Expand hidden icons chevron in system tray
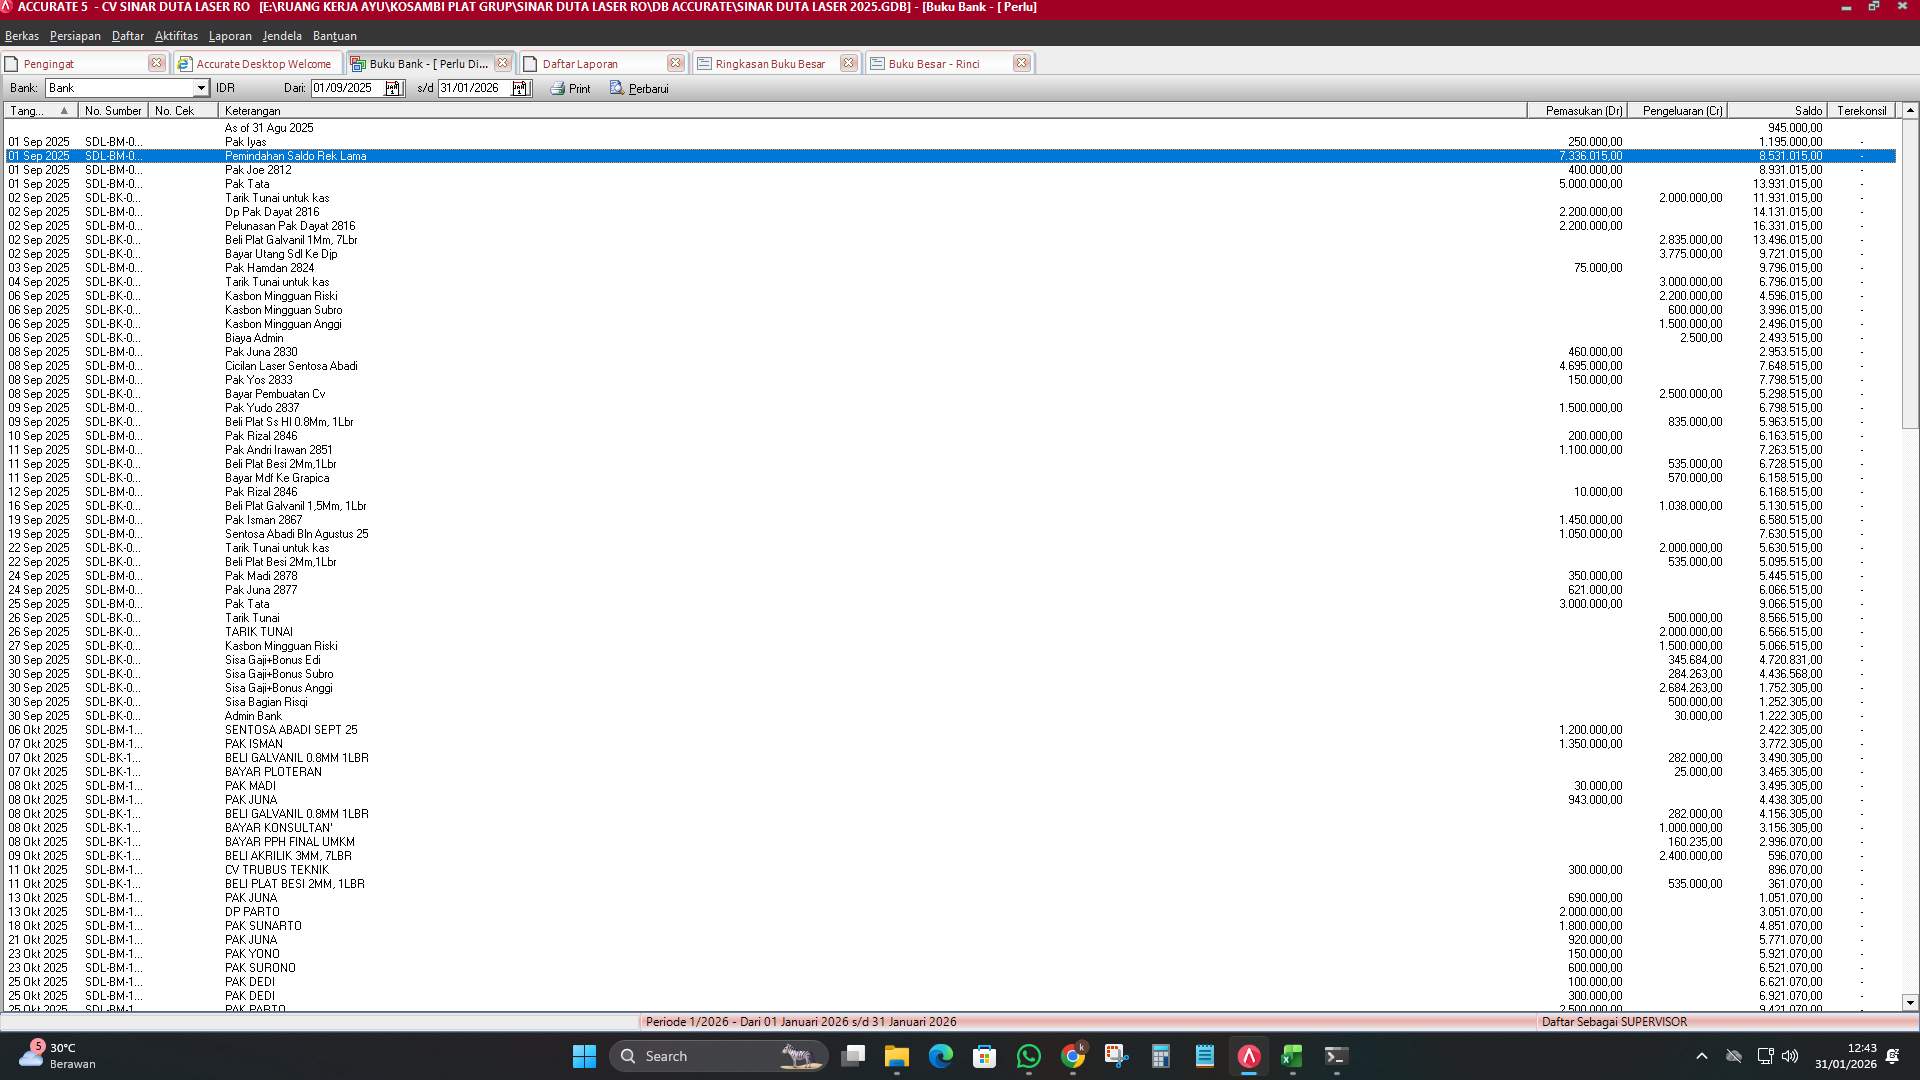 coord(1702,1056)
